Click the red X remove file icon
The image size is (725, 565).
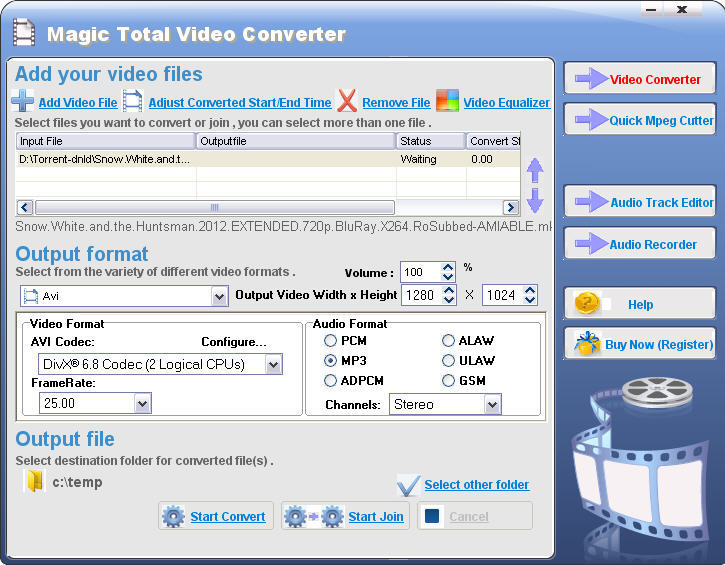click(x=347, y=100)
